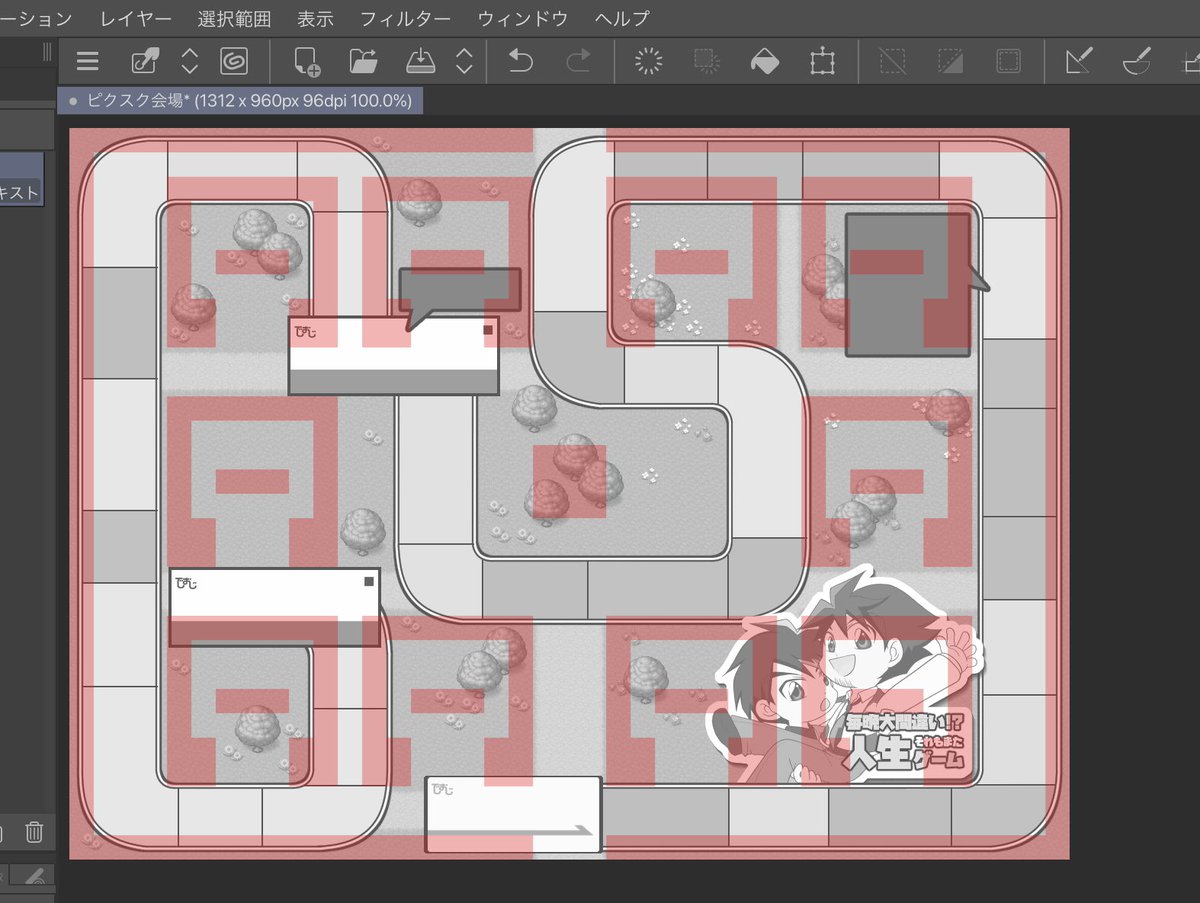The height and width of the screenshot is (903, 1200).
Task: Open the ヘルプ menu
Action: [622, 18]
